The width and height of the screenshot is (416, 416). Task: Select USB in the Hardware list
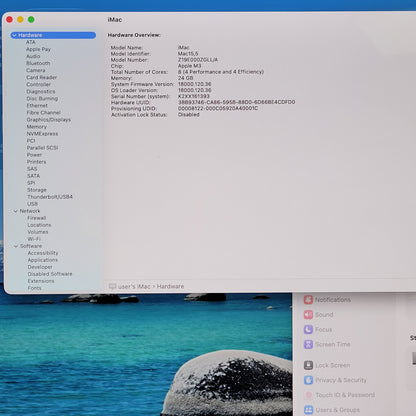32,204
